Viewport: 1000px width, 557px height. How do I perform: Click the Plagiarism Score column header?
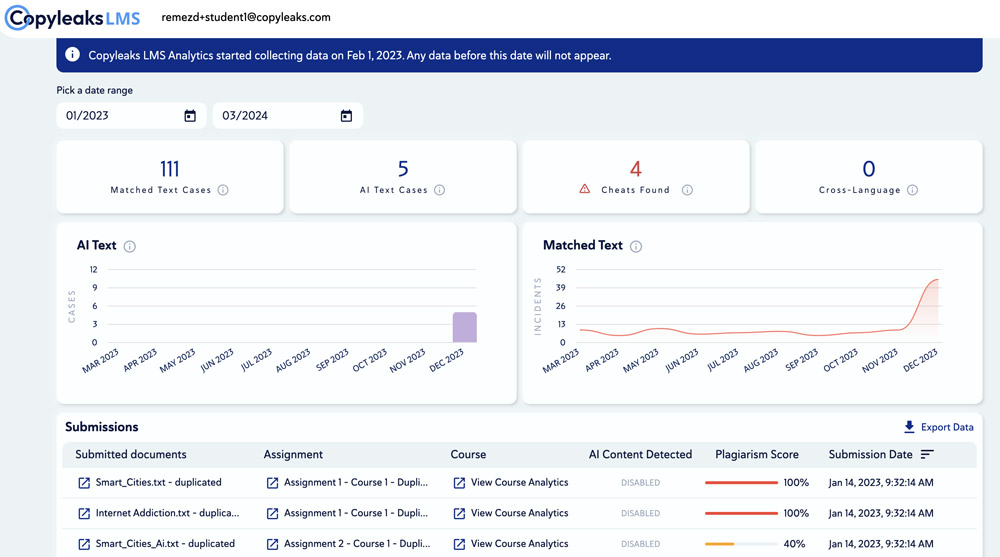pyautogui.click(x=757, y=454)
